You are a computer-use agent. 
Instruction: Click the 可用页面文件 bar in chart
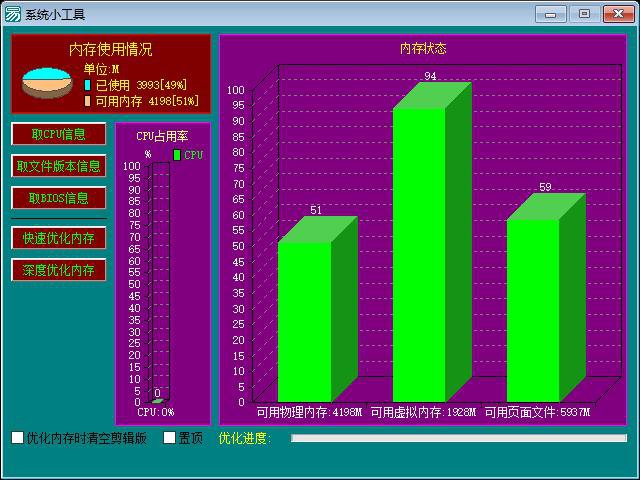[533, 310]
